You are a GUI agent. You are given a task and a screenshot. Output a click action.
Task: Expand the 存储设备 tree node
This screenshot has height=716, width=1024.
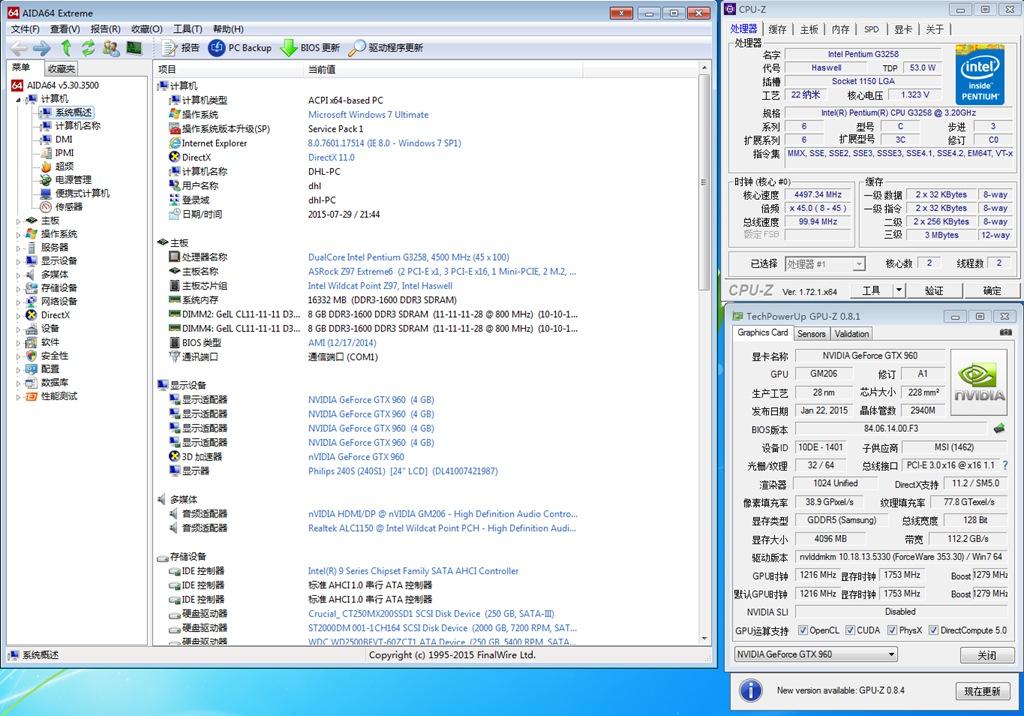click(x=18, y=288)
